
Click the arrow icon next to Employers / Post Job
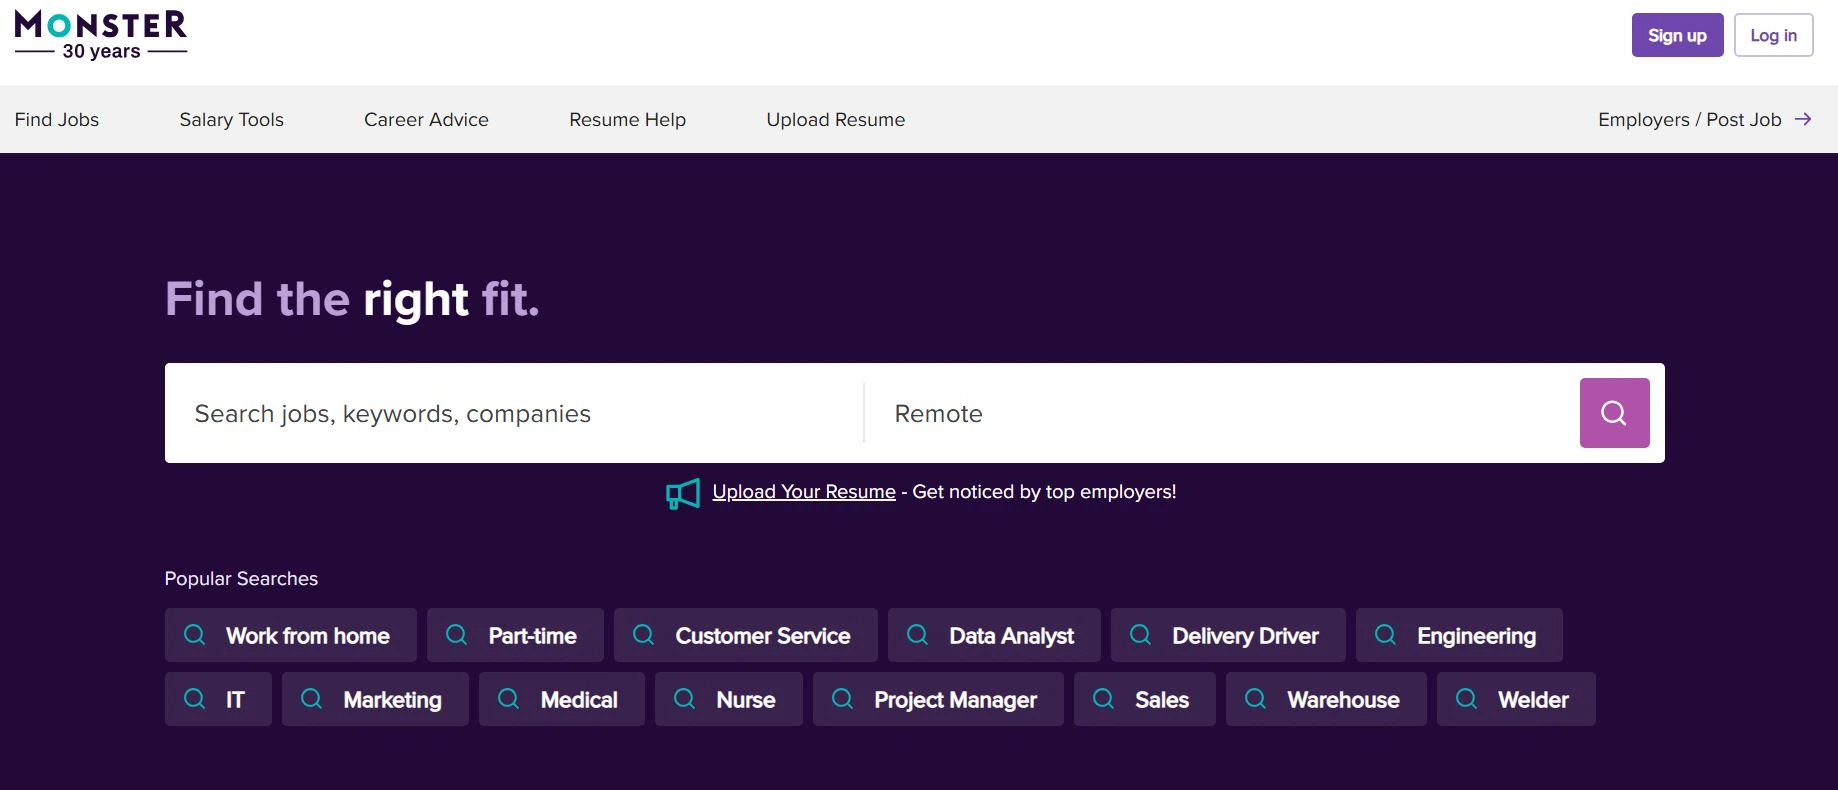point(1803,119)
